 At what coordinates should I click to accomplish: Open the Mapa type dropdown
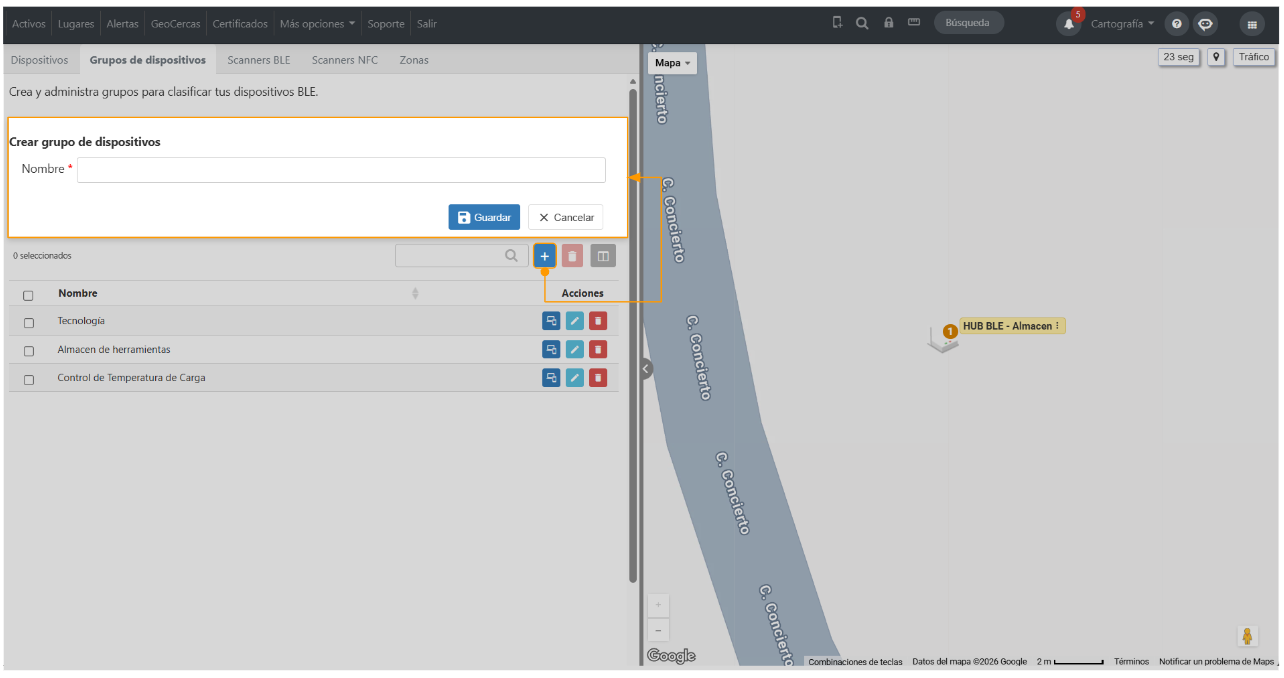[x=673, y=63]
